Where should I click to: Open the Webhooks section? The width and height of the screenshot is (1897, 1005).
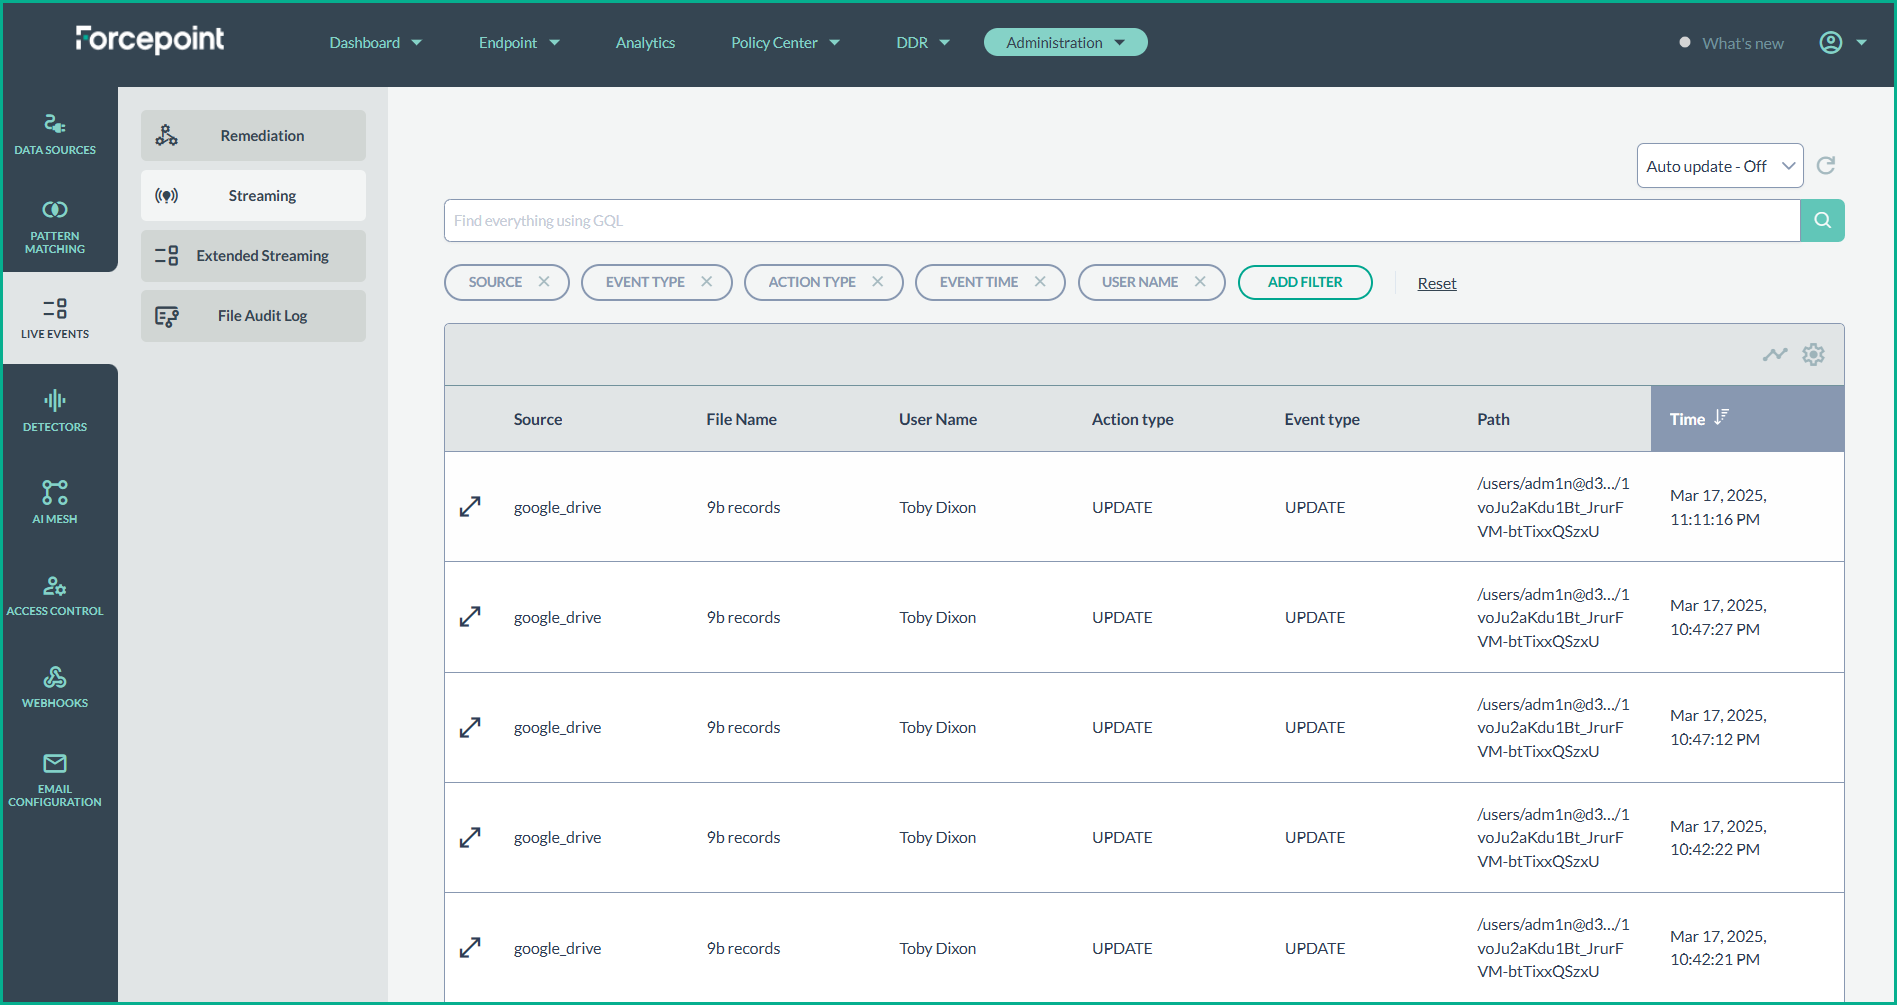[55, 687]
